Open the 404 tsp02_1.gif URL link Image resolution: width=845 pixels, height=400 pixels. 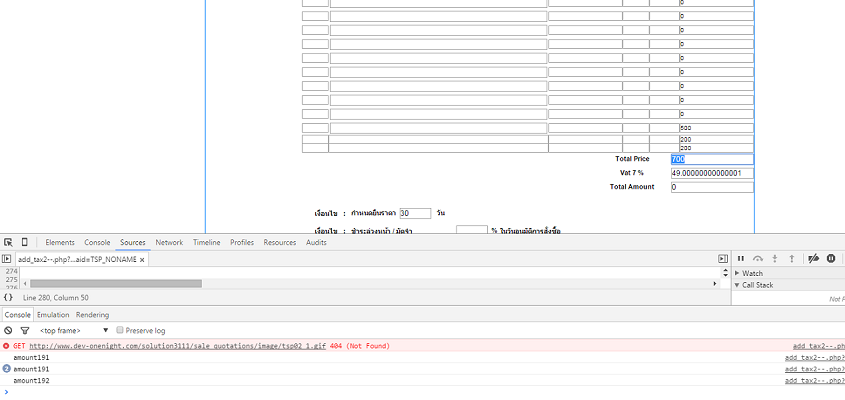coord(177,346)
